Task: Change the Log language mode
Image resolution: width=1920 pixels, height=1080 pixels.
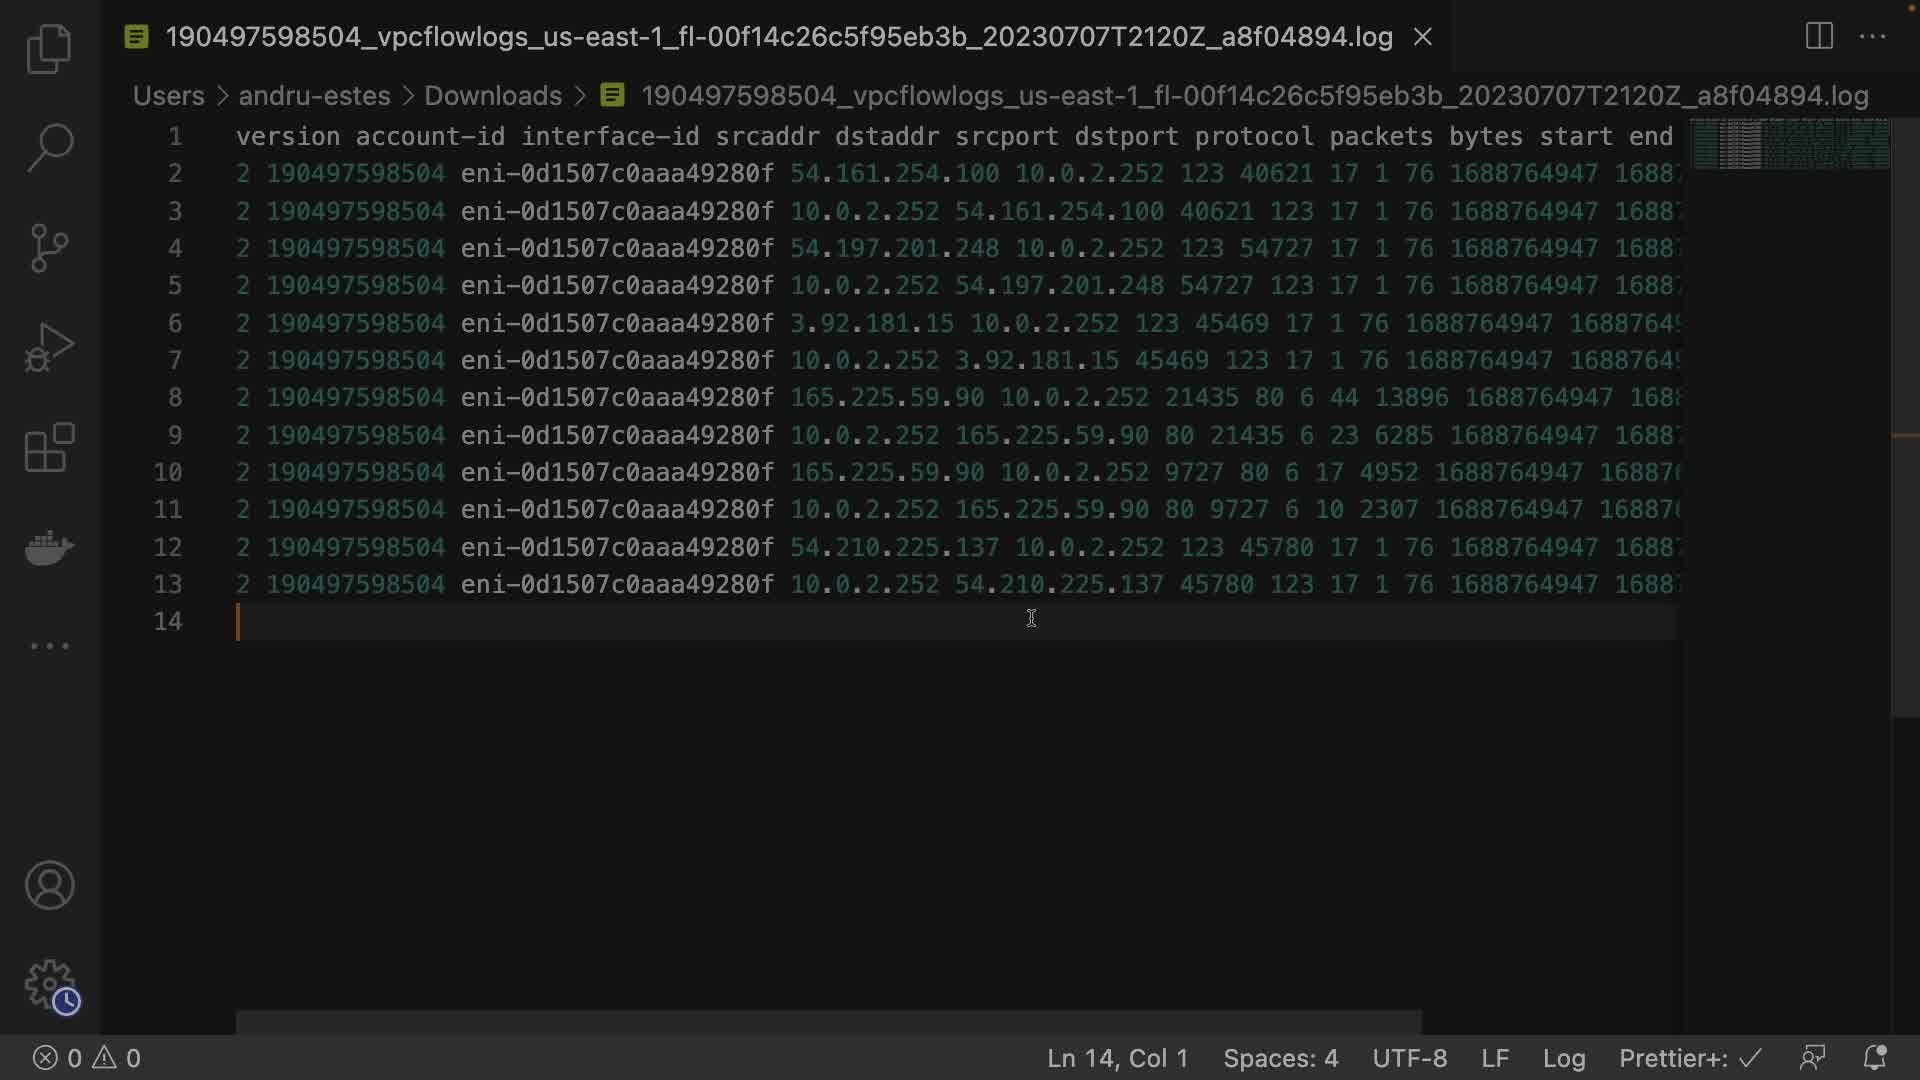Action: tap(1563, 1058)
